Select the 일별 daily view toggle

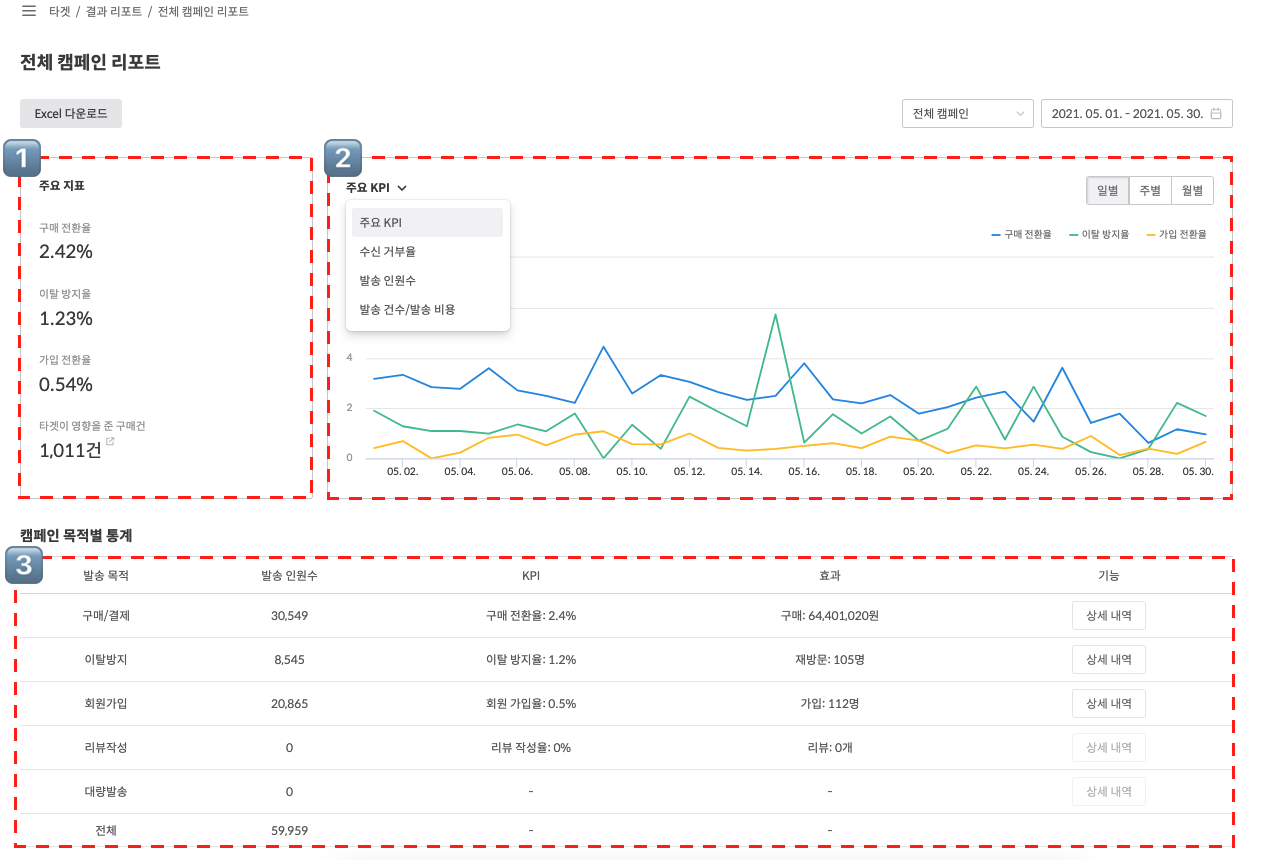click(x=1107, y=190)
